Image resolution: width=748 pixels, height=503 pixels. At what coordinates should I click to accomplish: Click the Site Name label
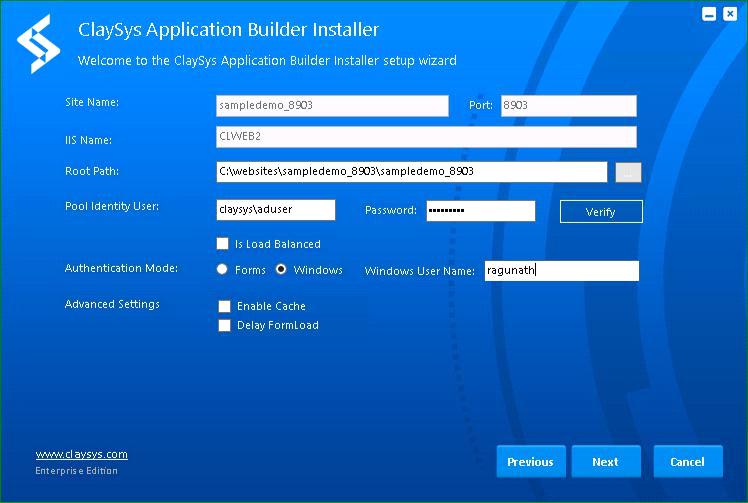(92, 102)
